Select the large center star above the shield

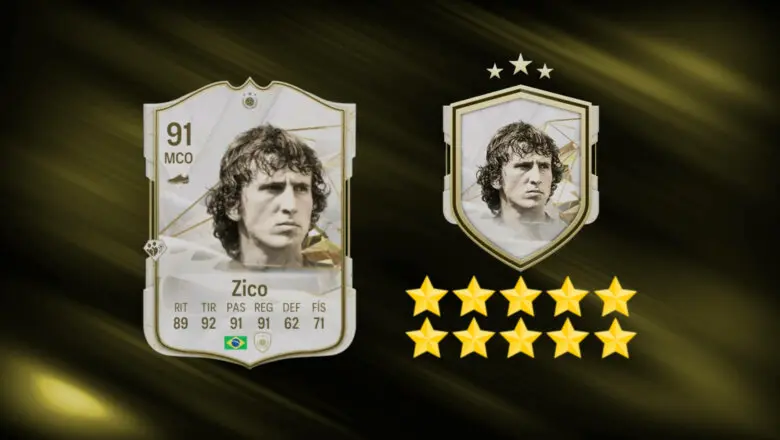[520, 65]
